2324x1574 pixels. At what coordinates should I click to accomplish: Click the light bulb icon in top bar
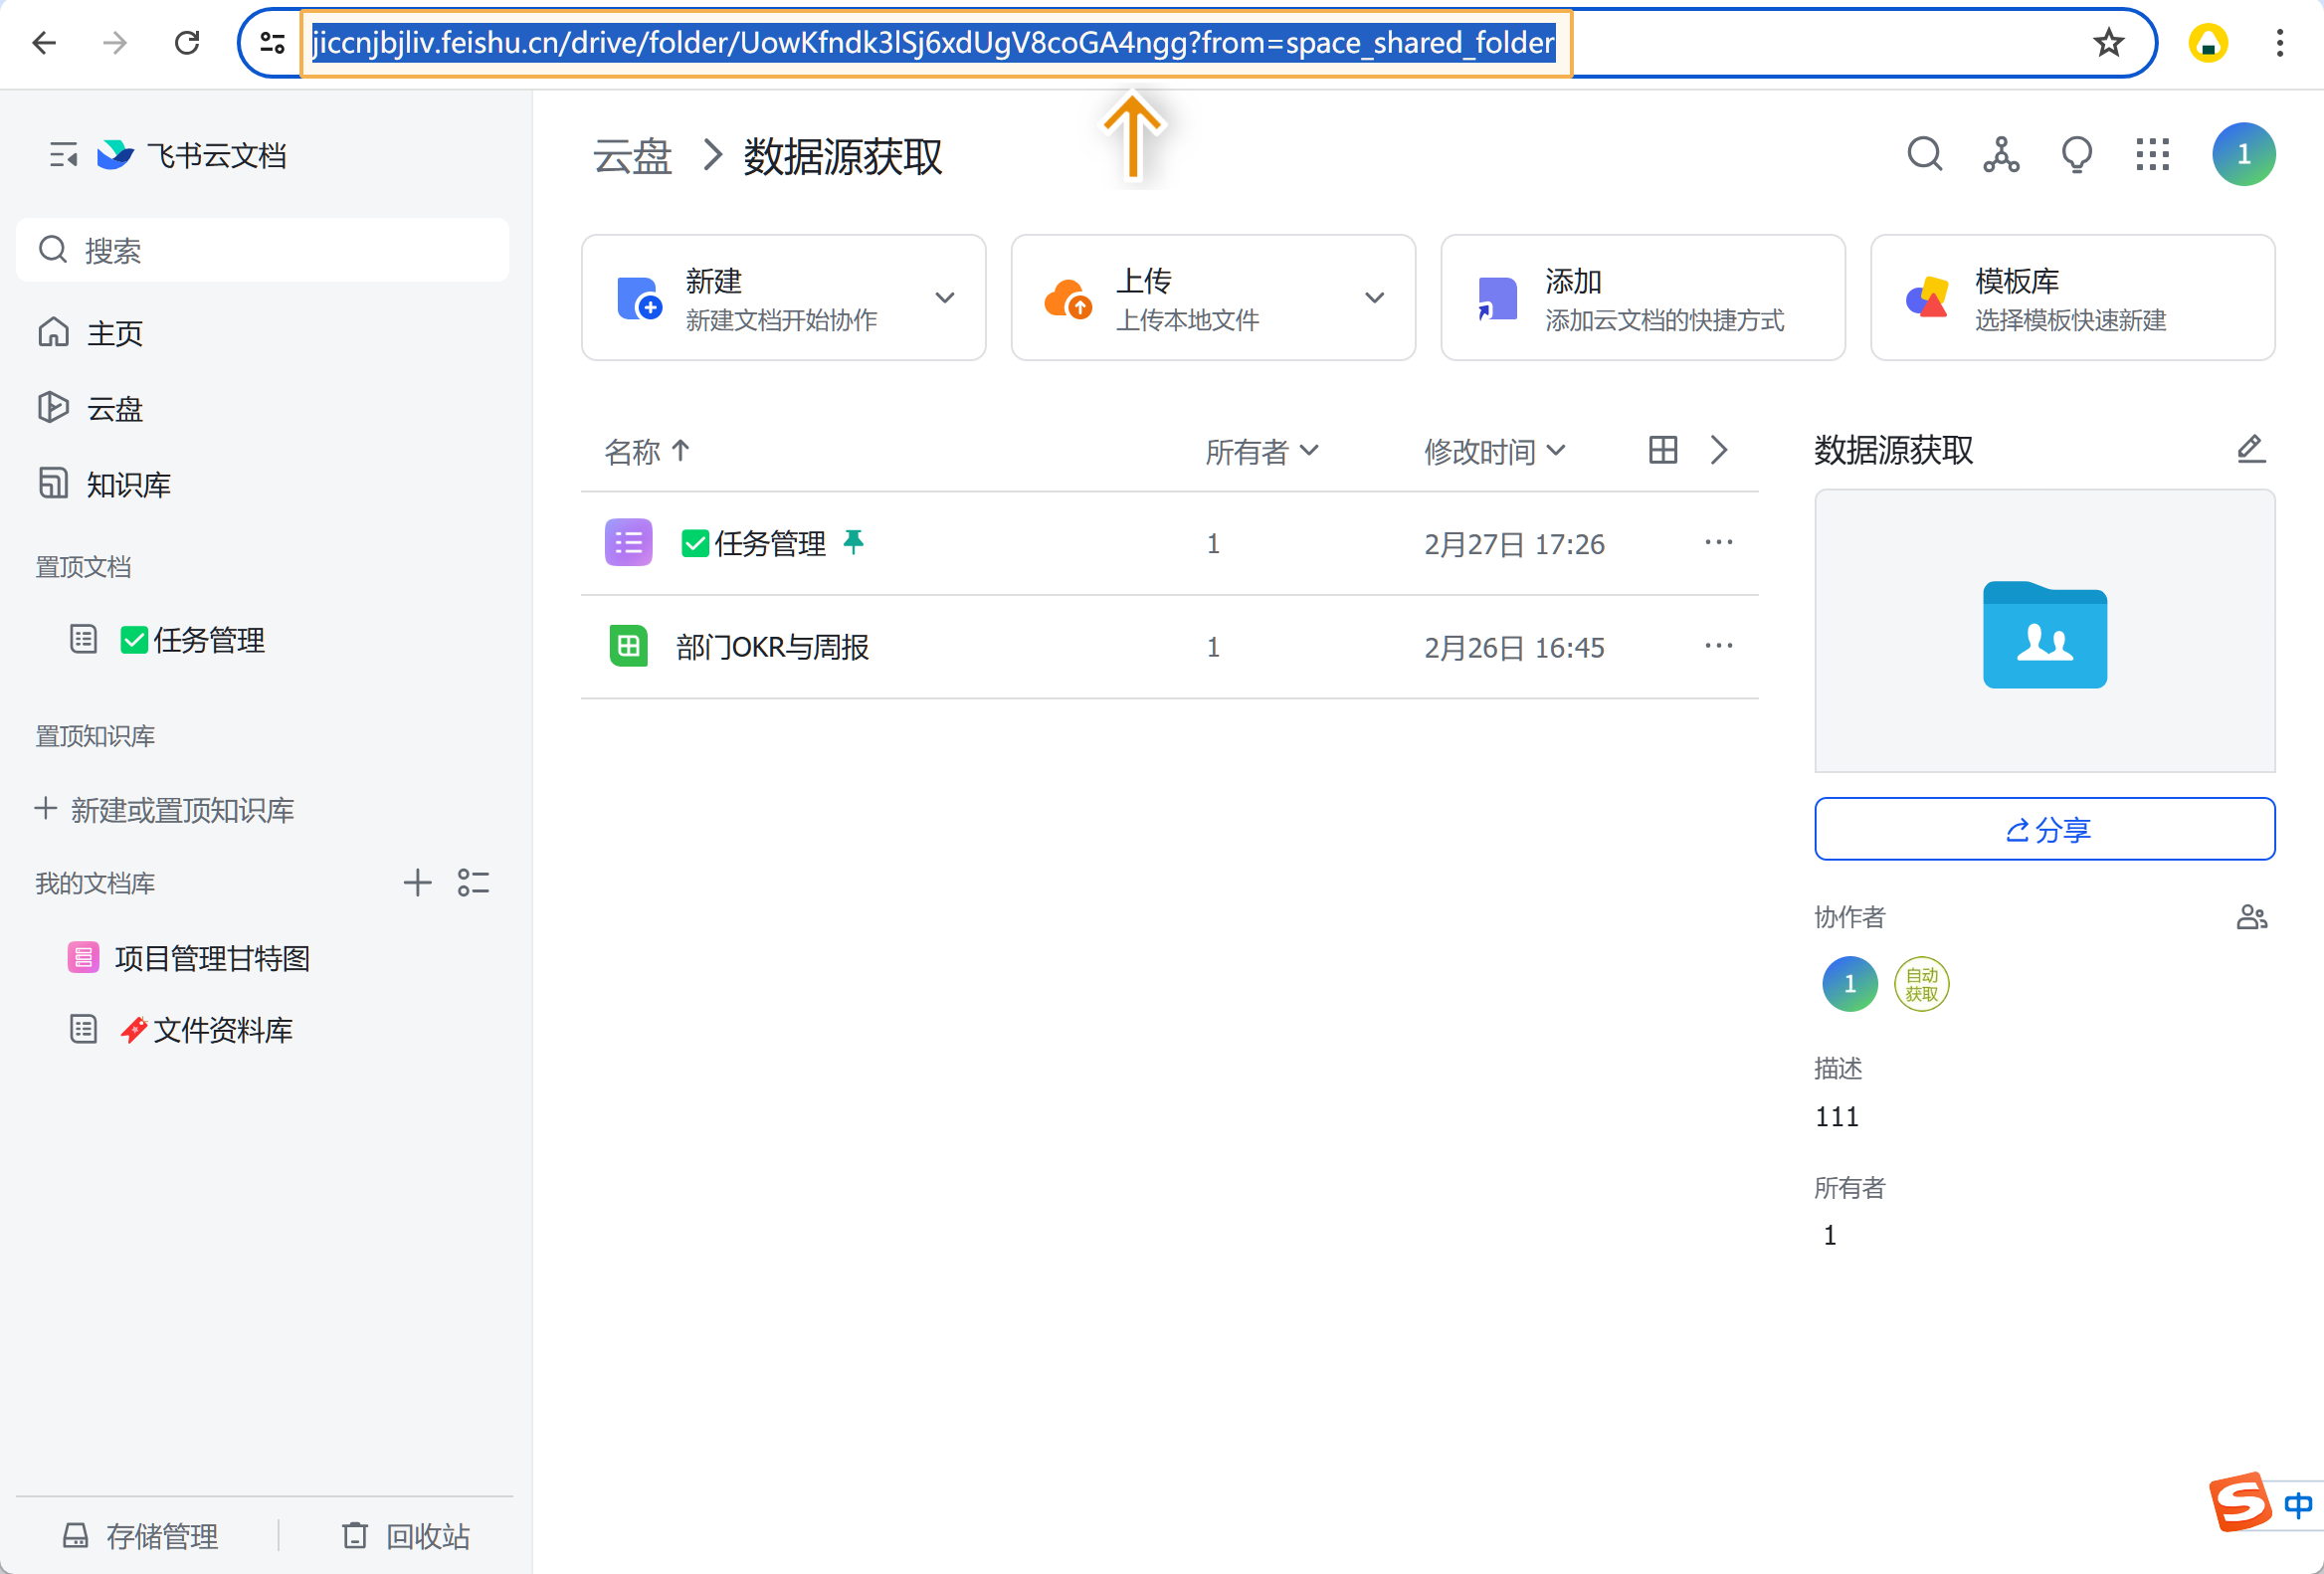2077,155
